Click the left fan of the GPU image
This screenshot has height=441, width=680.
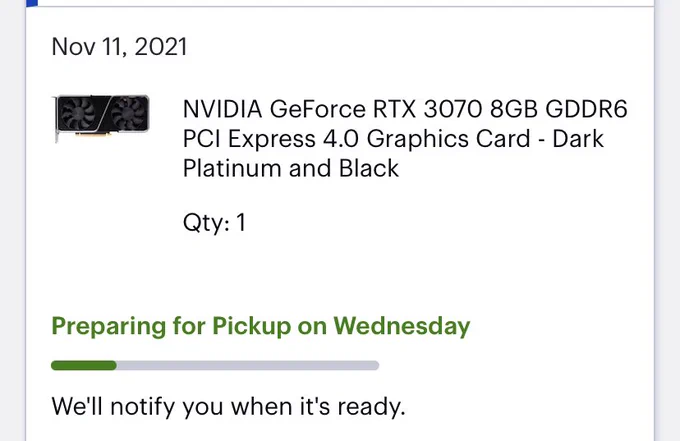(x=78, y=114)
